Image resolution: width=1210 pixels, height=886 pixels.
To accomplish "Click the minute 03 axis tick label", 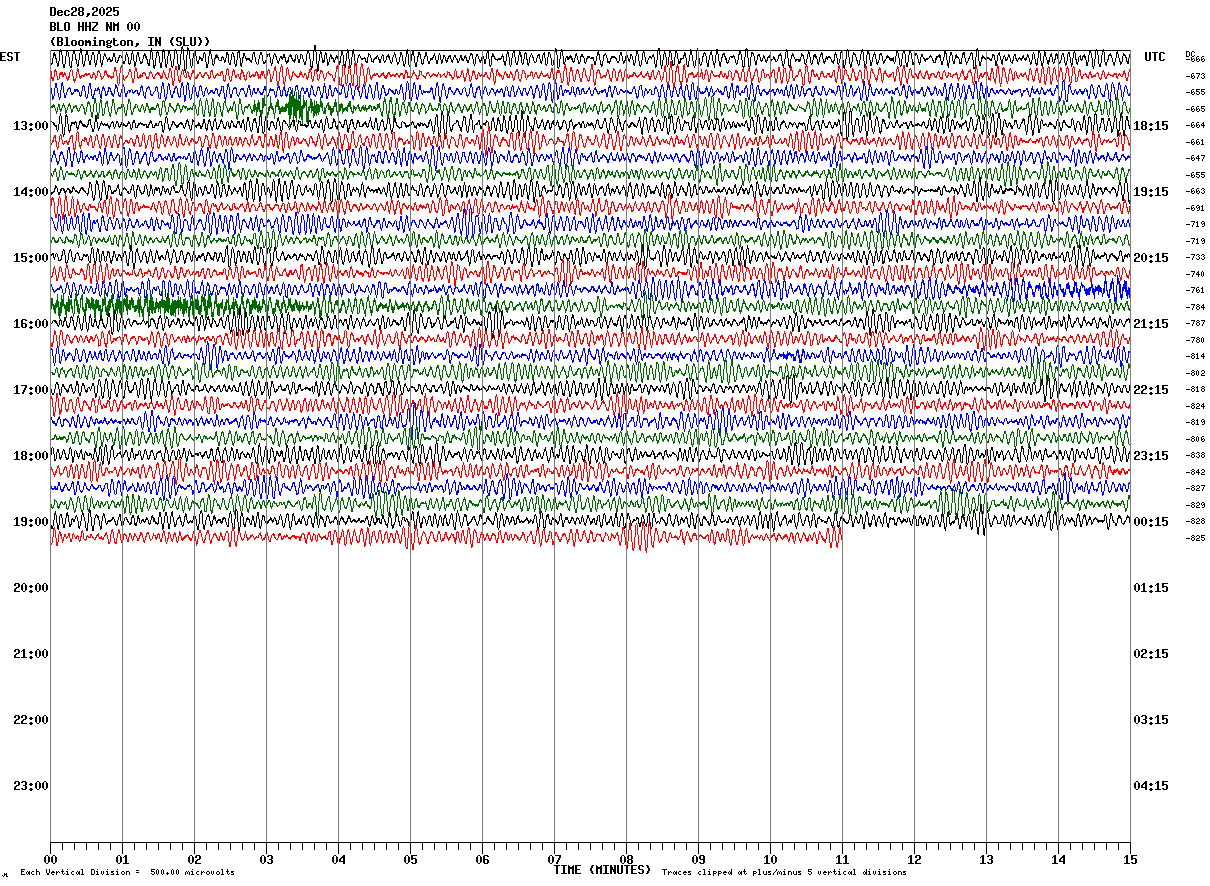I will (266, 860).
